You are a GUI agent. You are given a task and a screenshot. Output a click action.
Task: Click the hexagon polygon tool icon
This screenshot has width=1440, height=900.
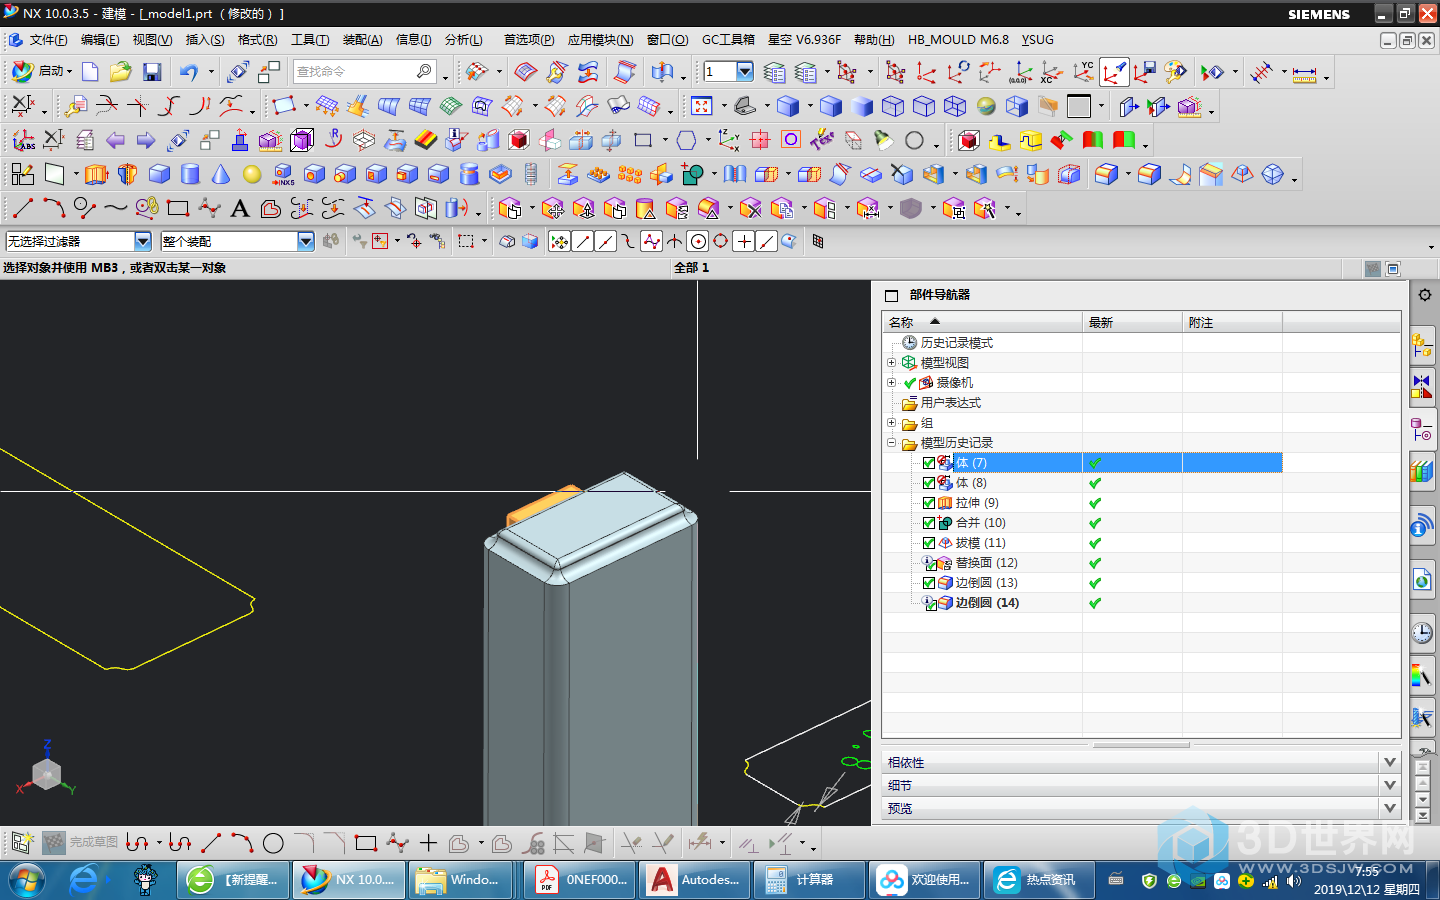coord(686,140)
